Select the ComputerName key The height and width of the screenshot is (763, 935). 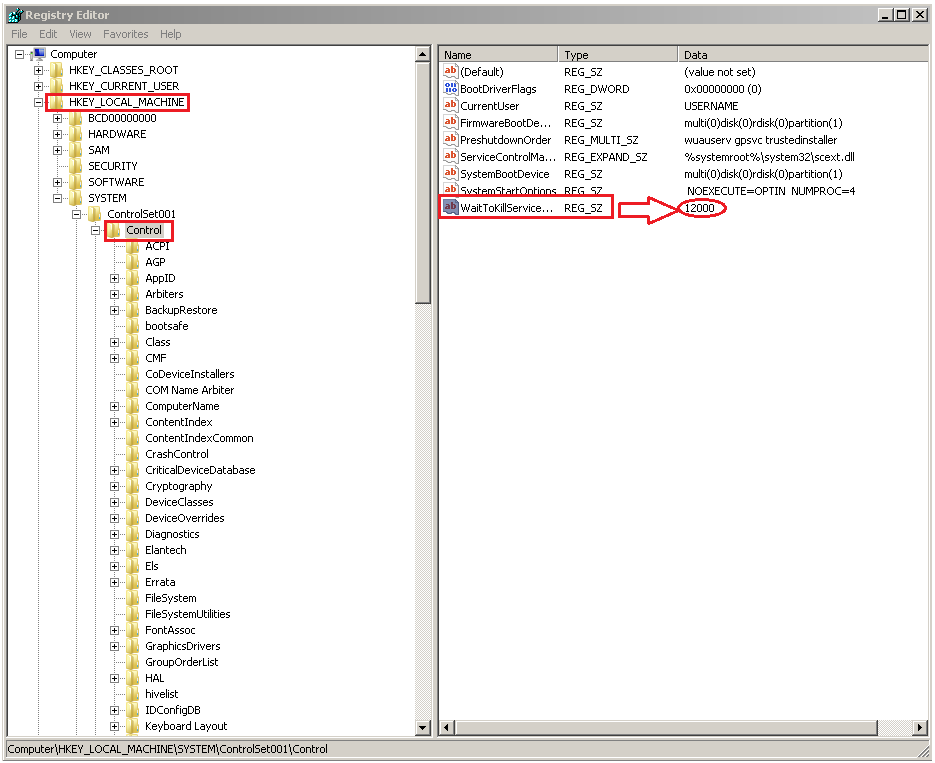click(x=182, y=406)
